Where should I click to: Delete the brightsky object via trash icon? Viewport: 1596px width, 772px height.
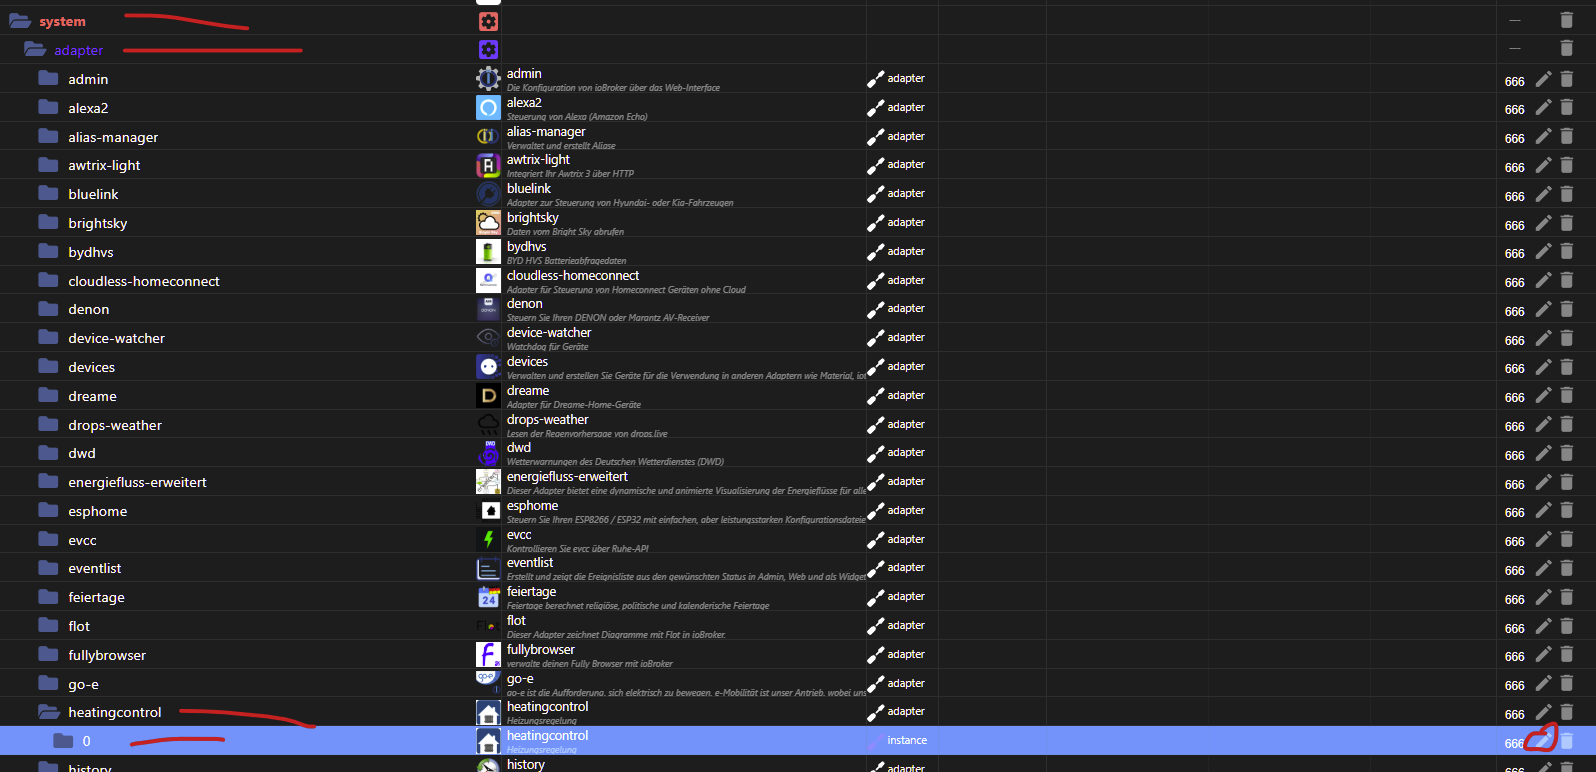click(x=1567, y=222)
